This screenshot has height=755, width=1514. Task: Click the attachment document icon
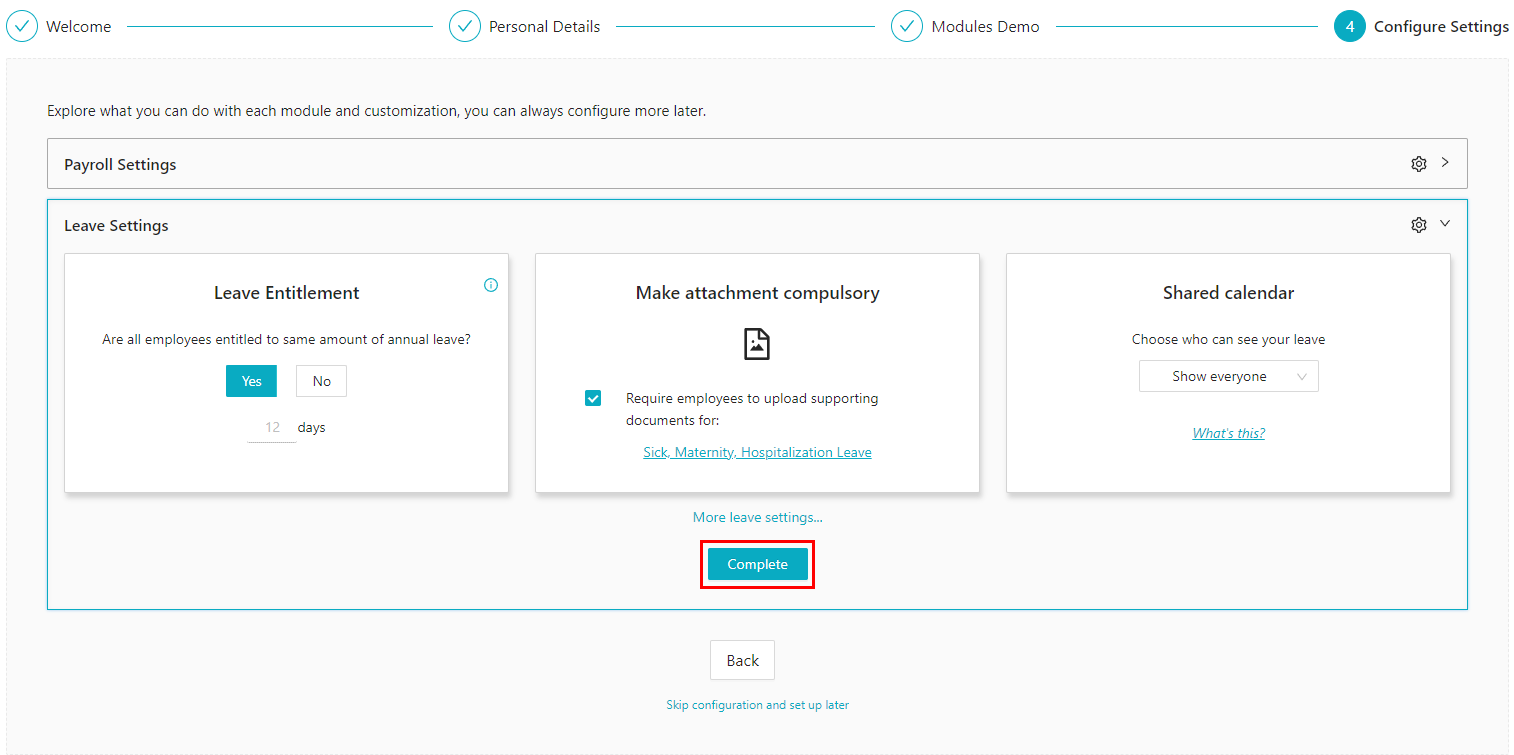pyautogui.click(x=757, y=343)
